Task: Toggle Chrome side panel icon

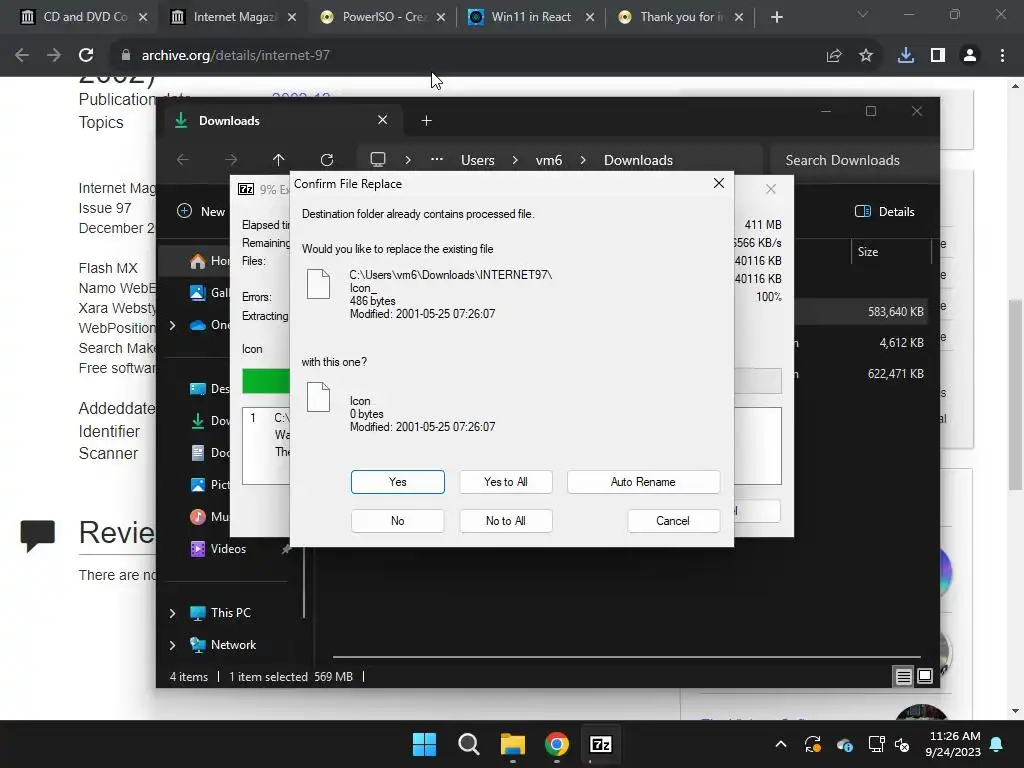Action: 938,56
